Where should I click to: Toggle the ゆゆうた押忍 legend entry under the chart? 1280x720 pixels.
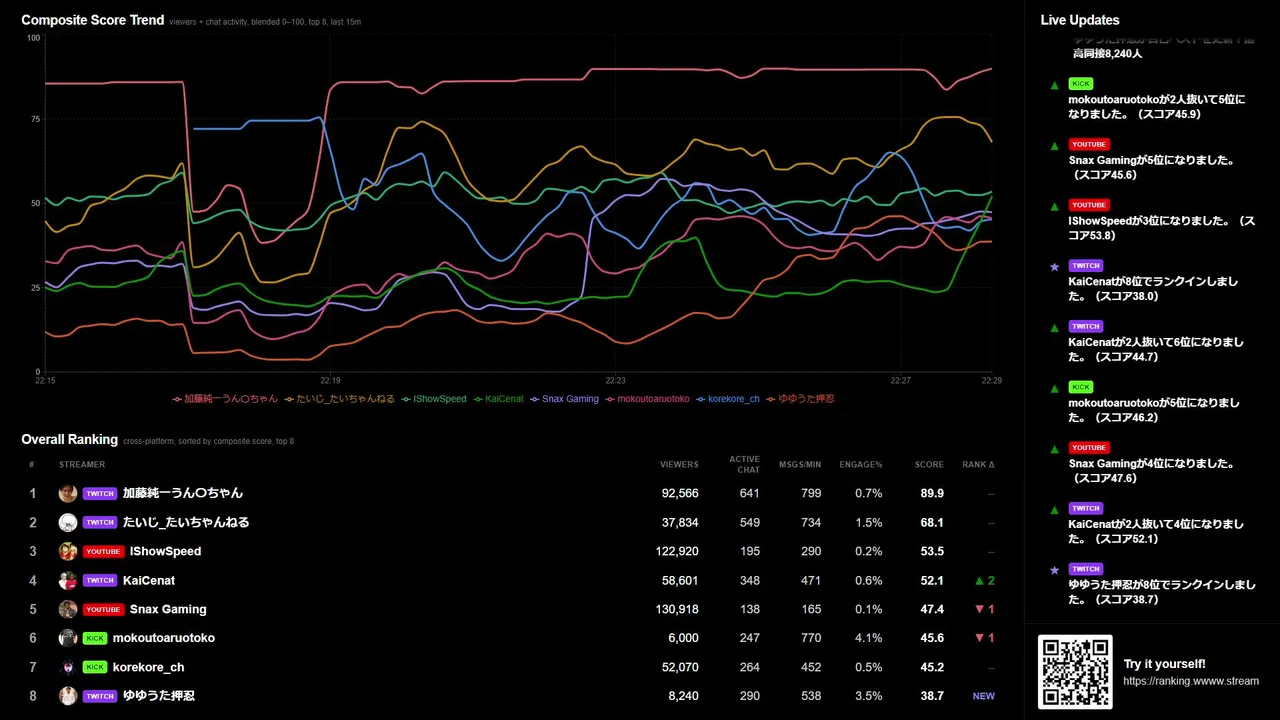[x=800, y=399]
